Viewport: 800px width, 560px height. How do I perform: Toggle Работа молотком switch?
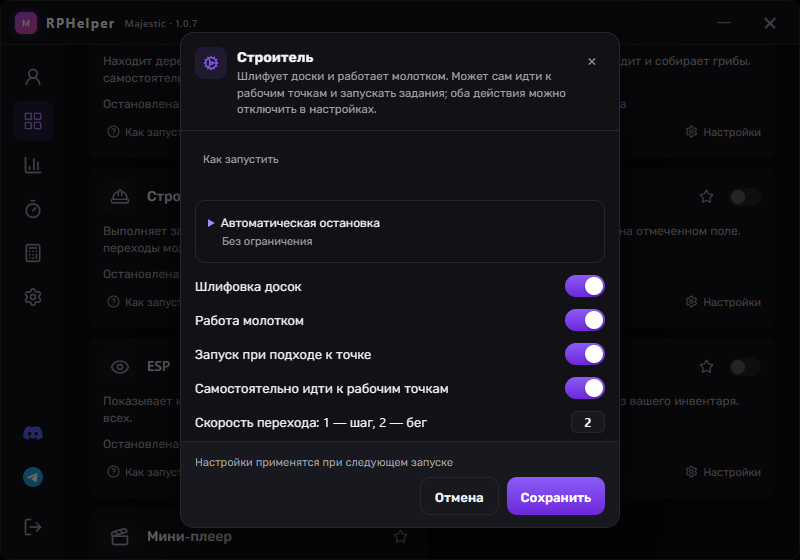point(585,320)
